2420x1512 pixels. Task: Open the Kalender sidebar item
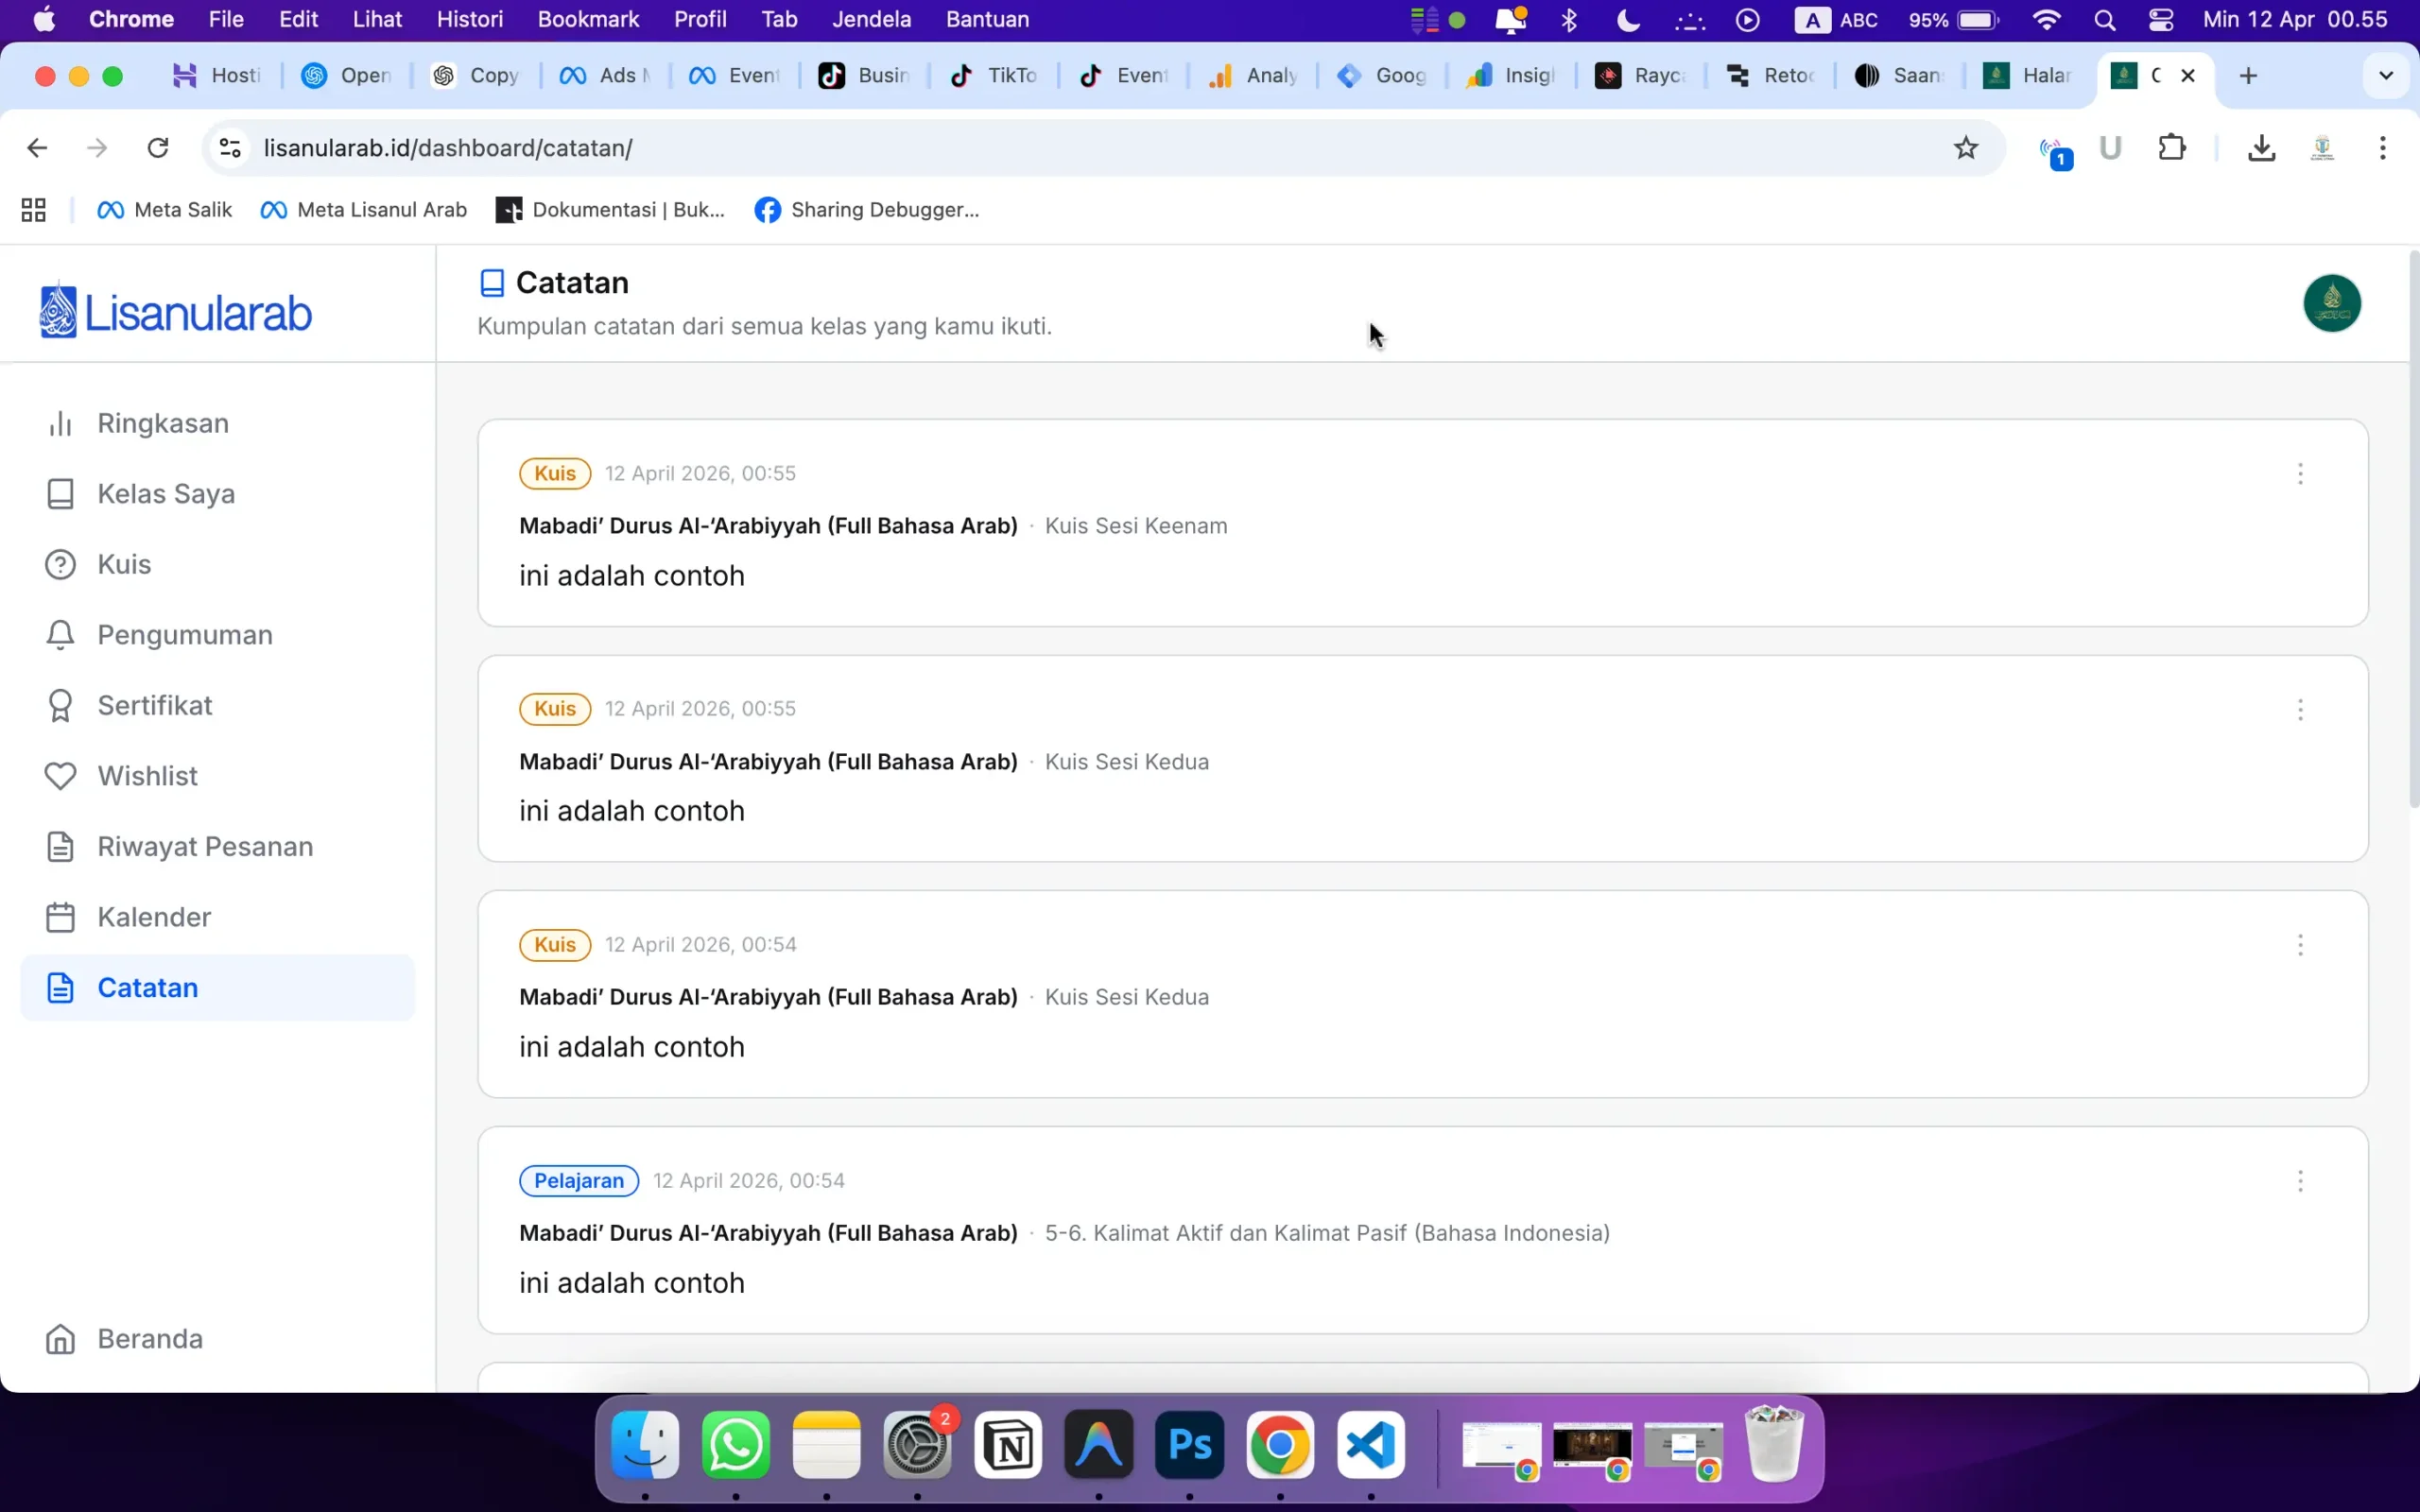tap(154, 917)
